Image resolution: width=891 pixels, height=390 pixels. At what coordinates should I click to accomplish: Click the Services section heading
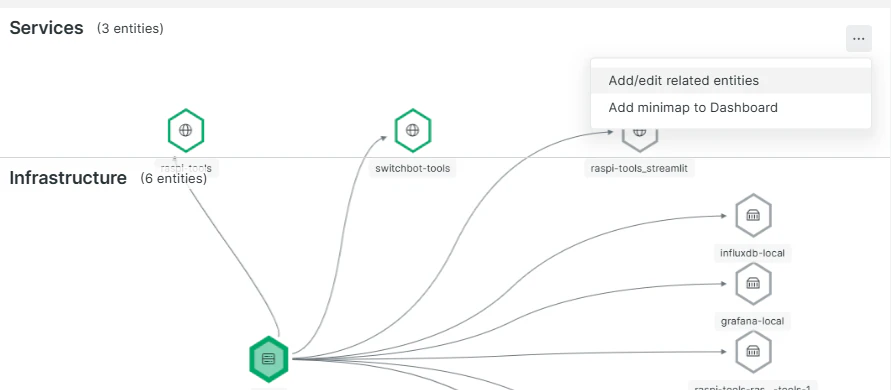pyautogui.click(x=47, y=28)
